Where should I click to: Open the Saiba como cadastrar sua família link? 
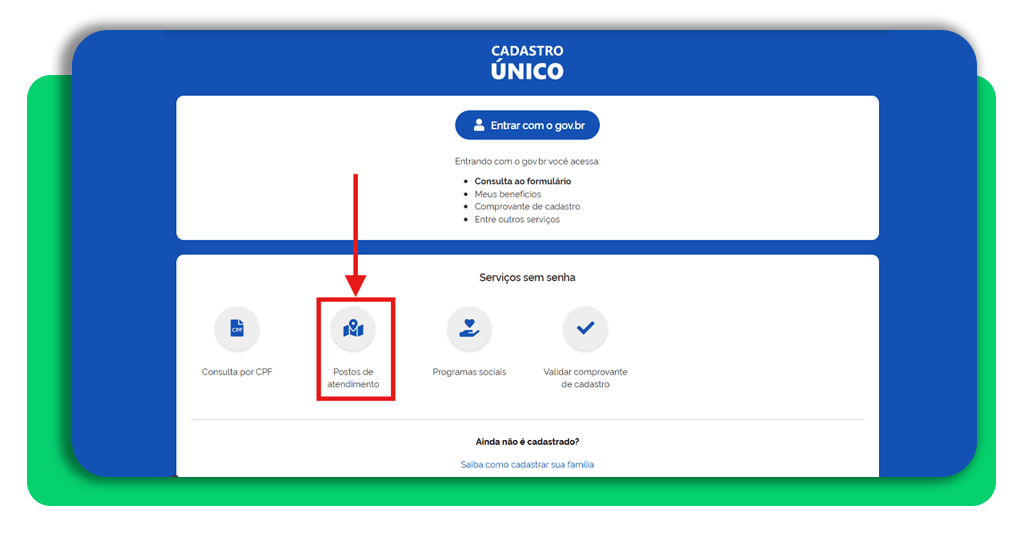527,465
